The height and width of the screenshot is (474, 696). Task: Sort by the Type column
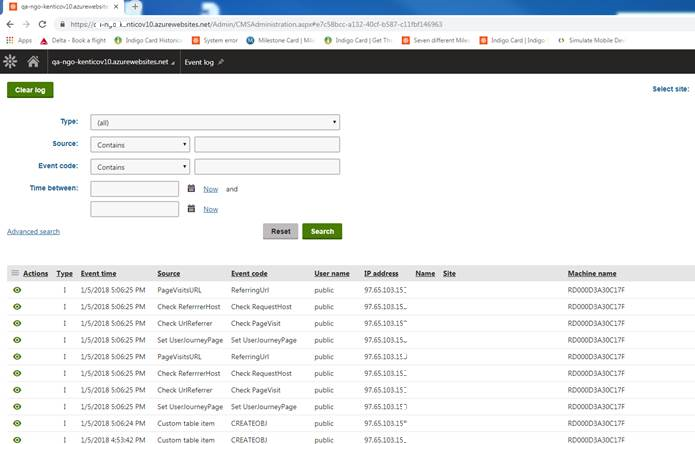tap(64, 273)
